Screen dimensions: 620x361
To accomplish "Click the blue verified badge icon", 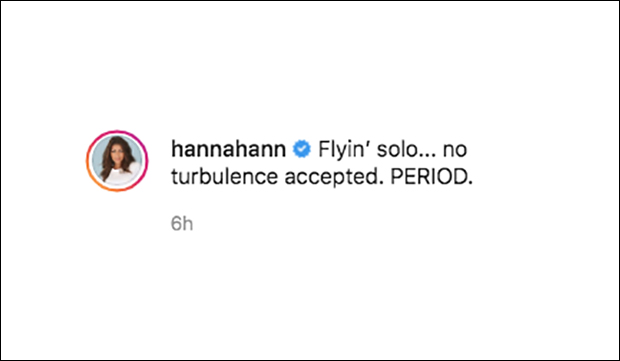I will pyautogui.click(x=302, y=149).
